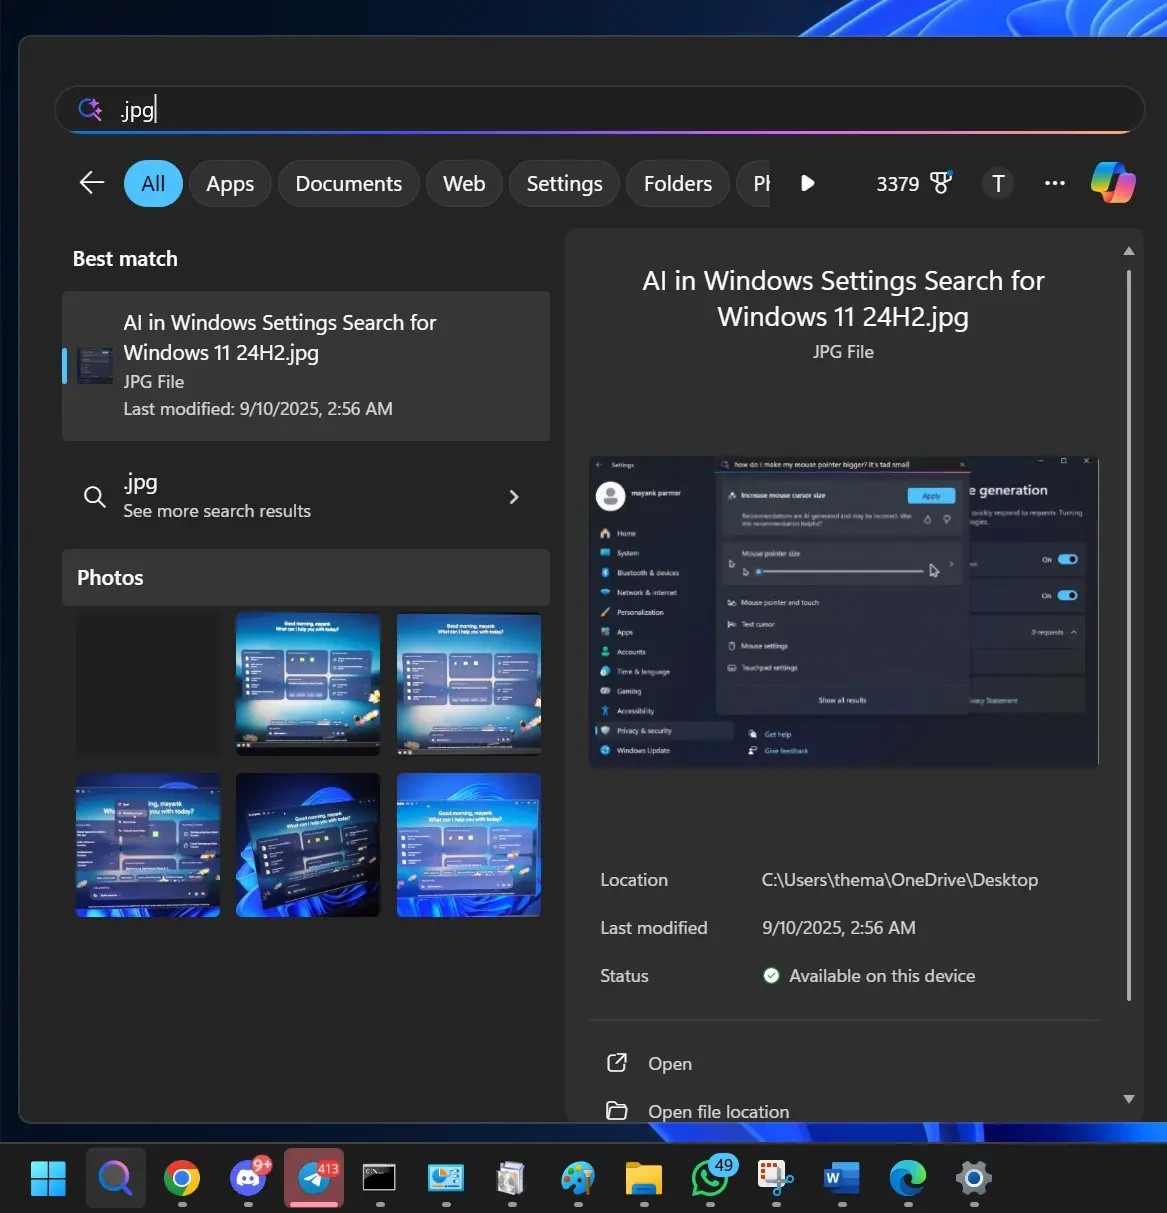Open the three-dots more options menu

pos(1054,183)
